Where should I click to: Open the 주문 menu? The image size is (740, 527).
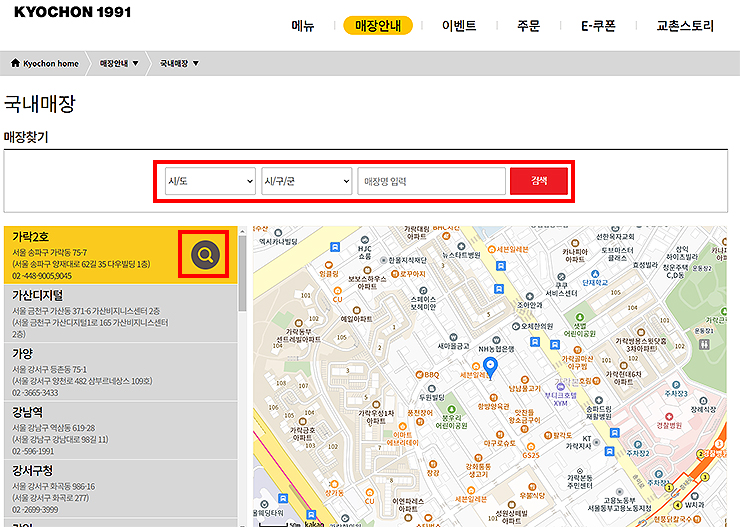point(528,25)
